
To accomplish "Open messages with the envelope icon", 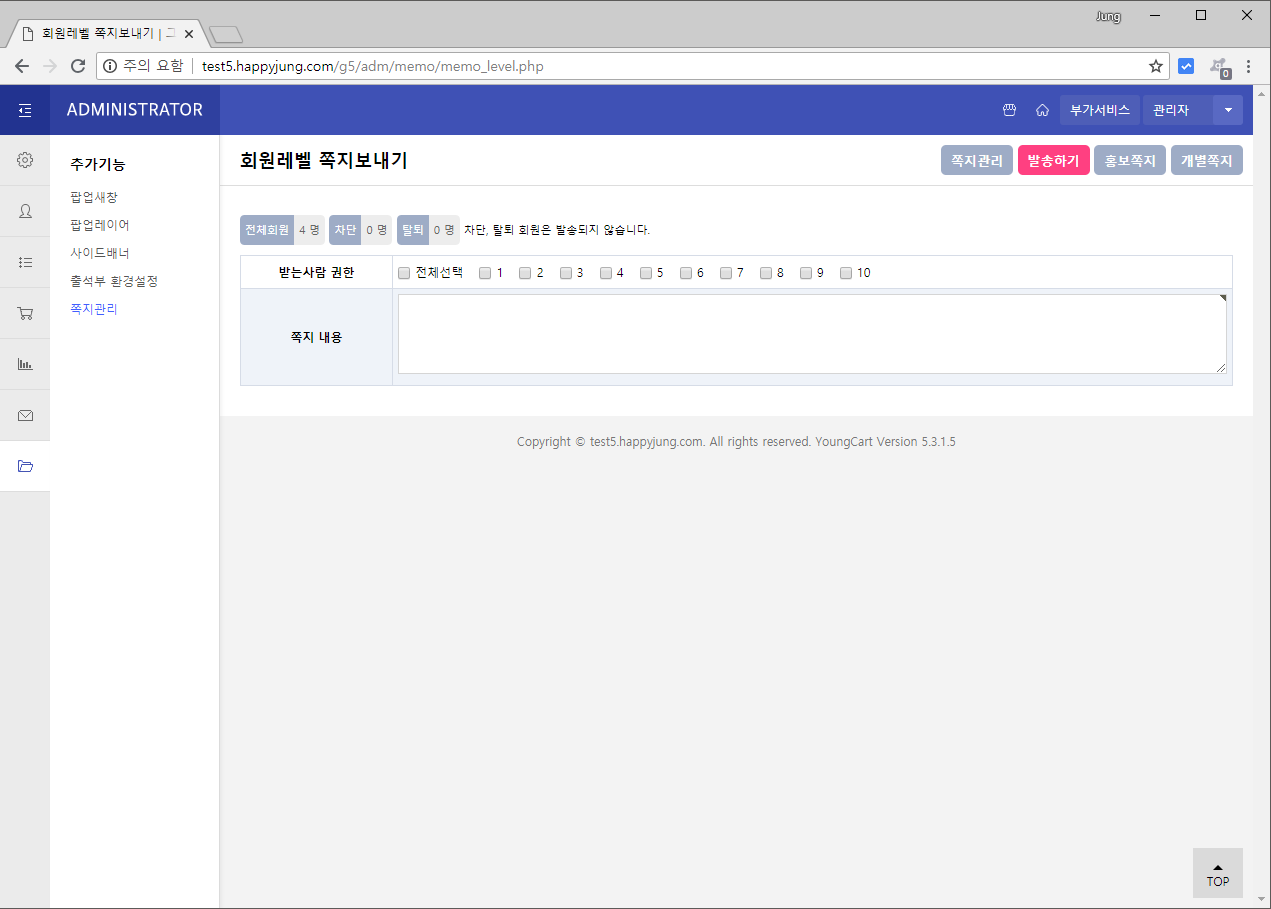I will click(24, 415).
